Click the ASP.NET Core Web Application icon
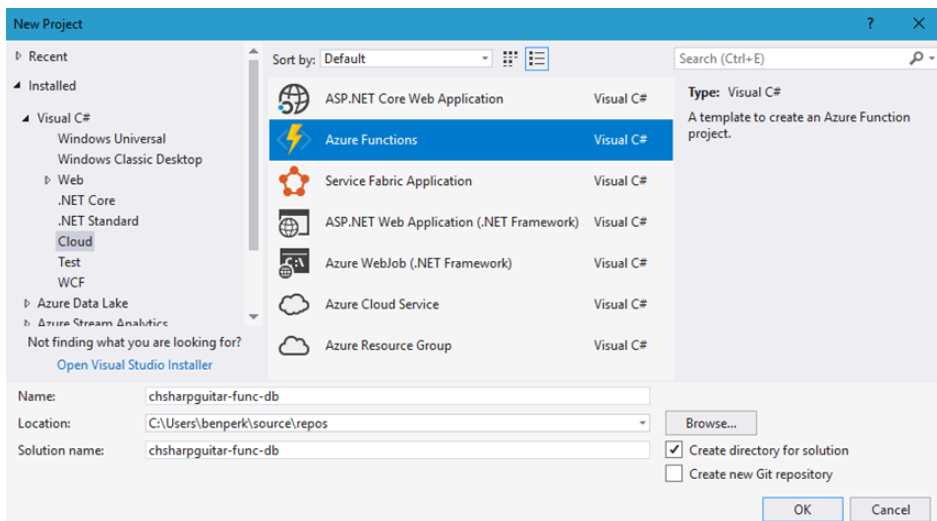Screen dimensions: 937x521 click(x=293, y=99)
